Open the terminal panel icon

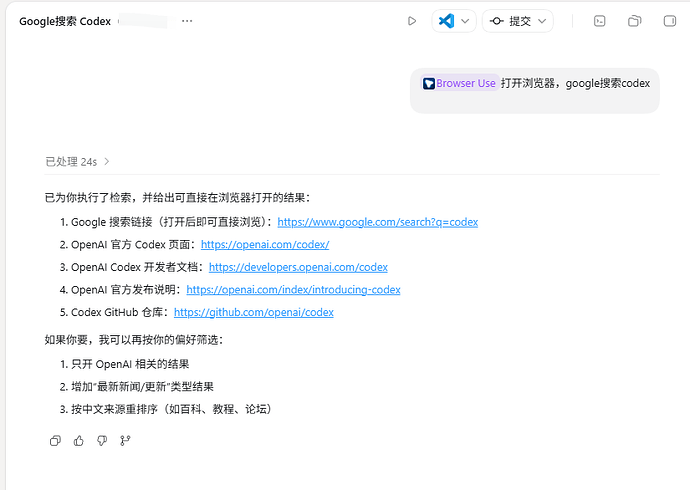coord(599,21)
